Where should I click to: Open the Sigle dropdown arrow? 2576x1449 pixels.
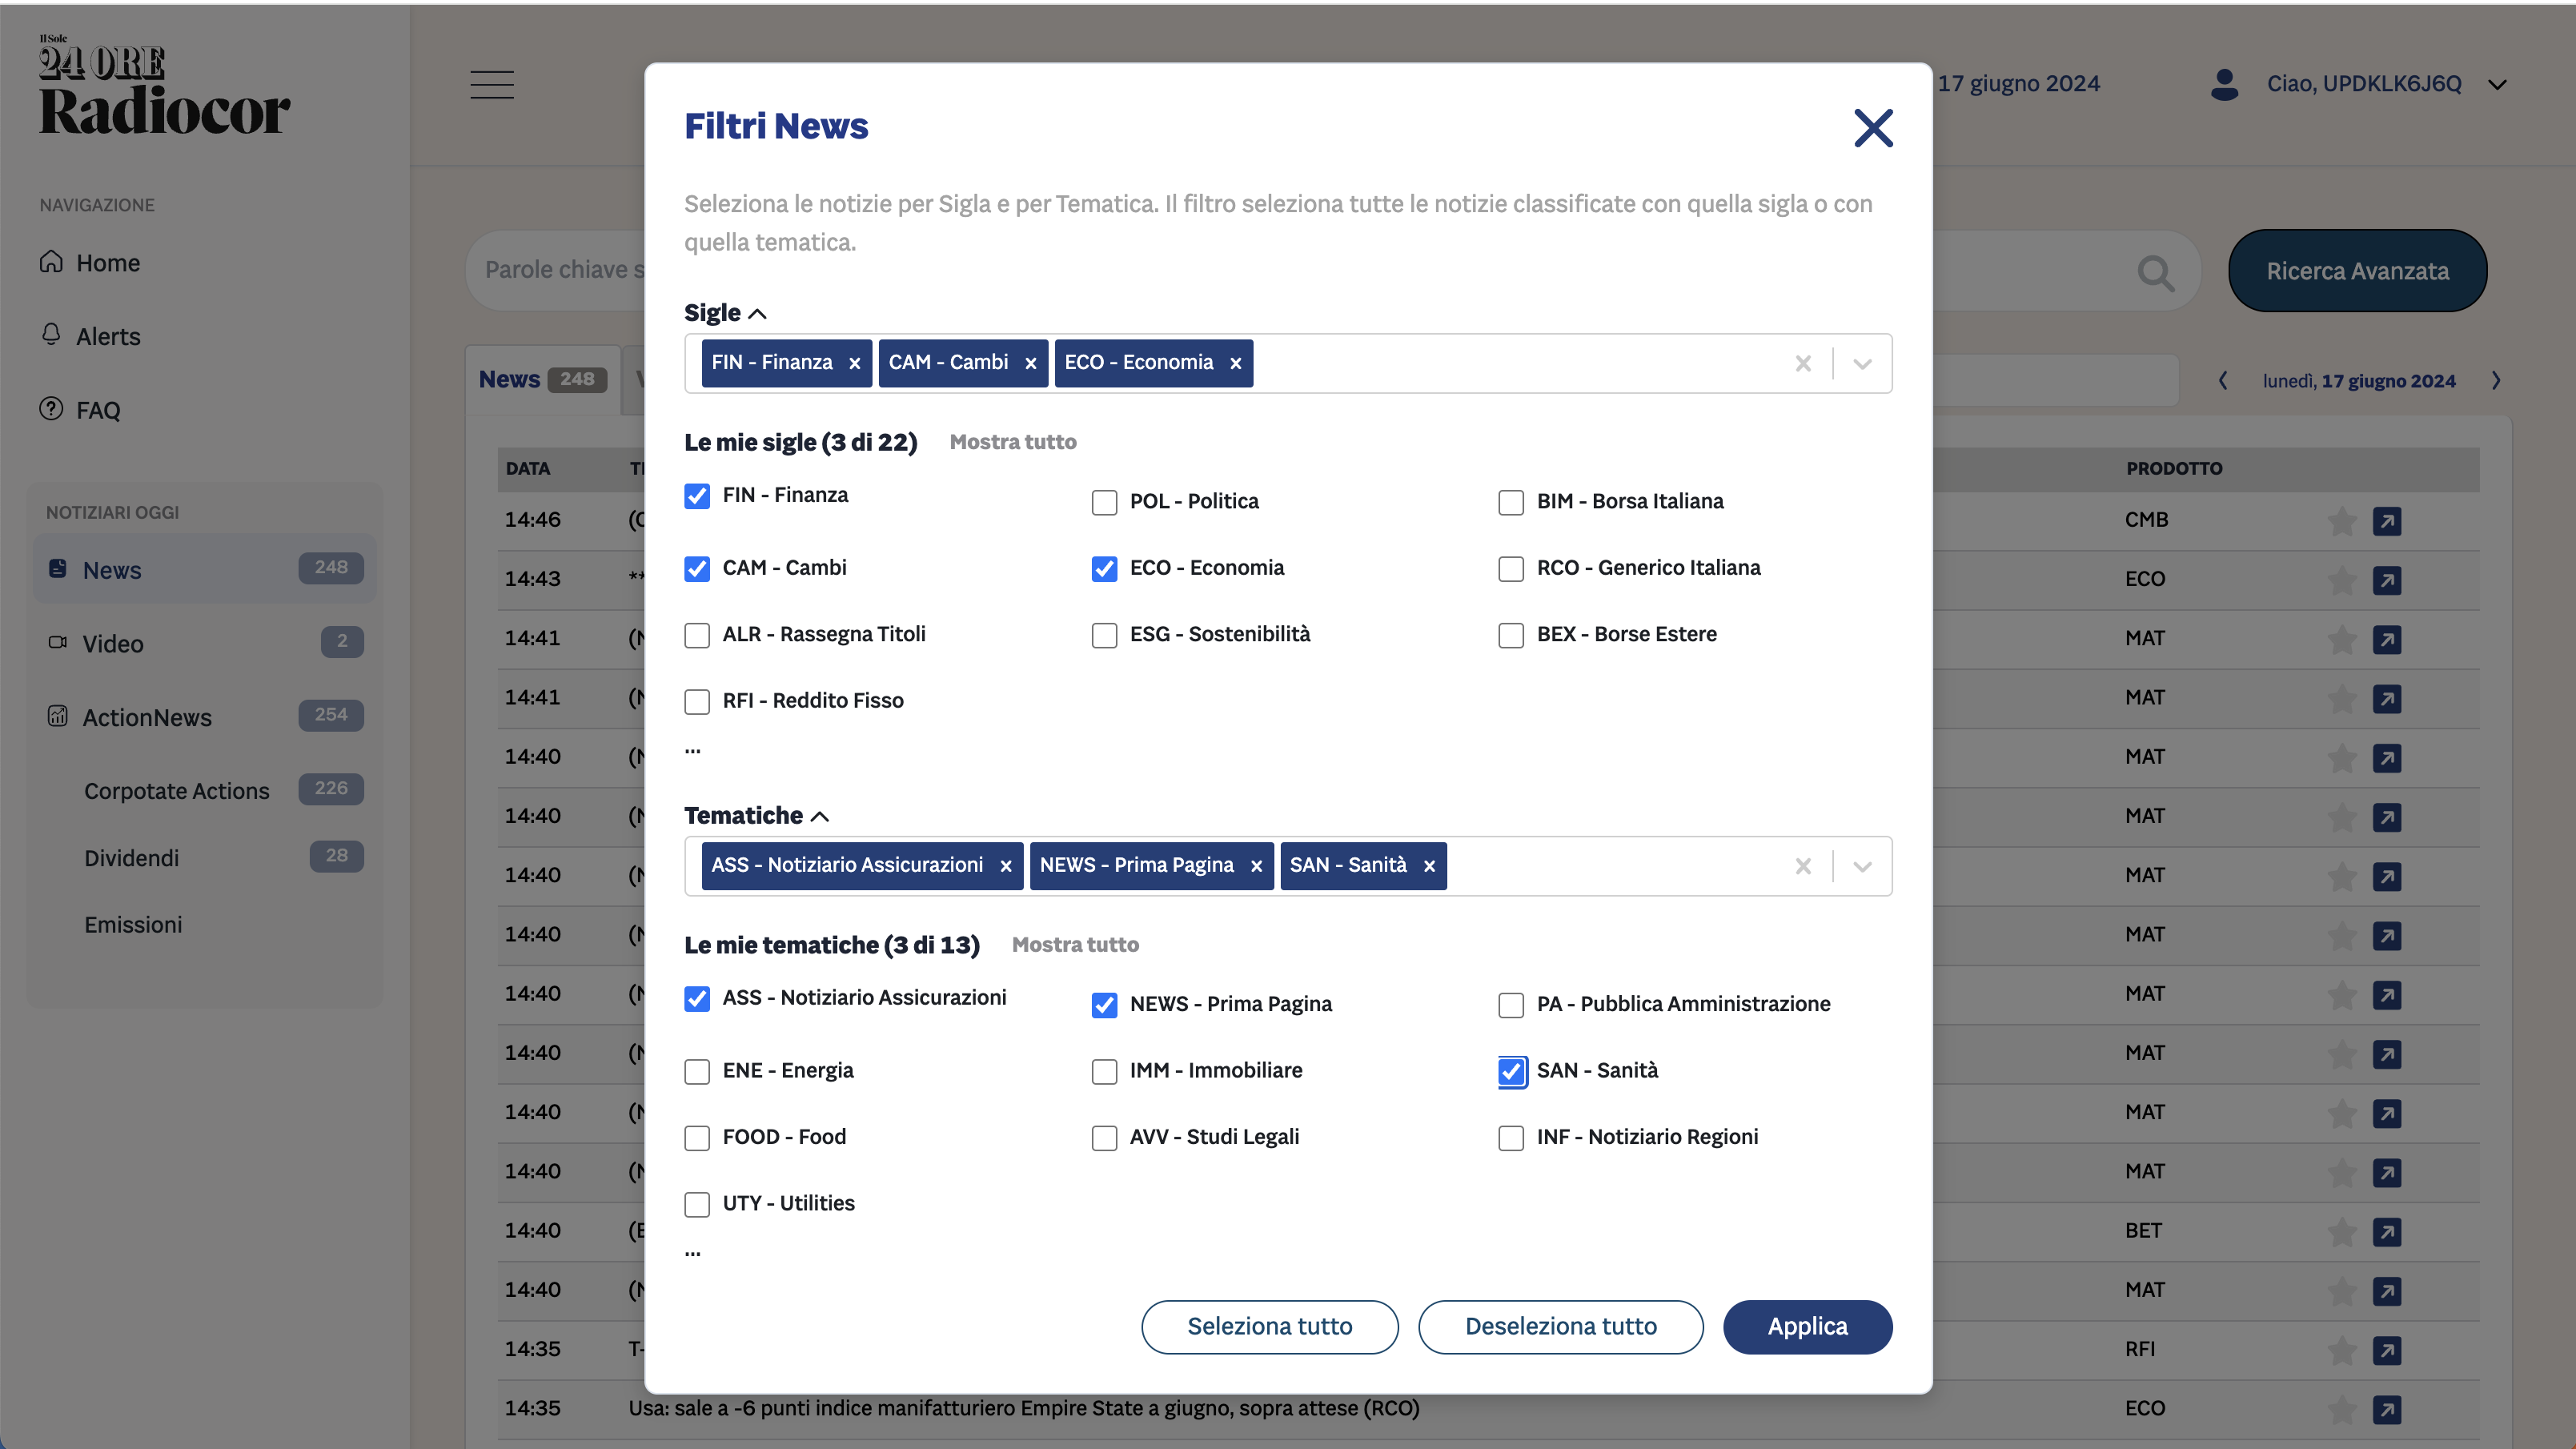(x=1862, y=363)
